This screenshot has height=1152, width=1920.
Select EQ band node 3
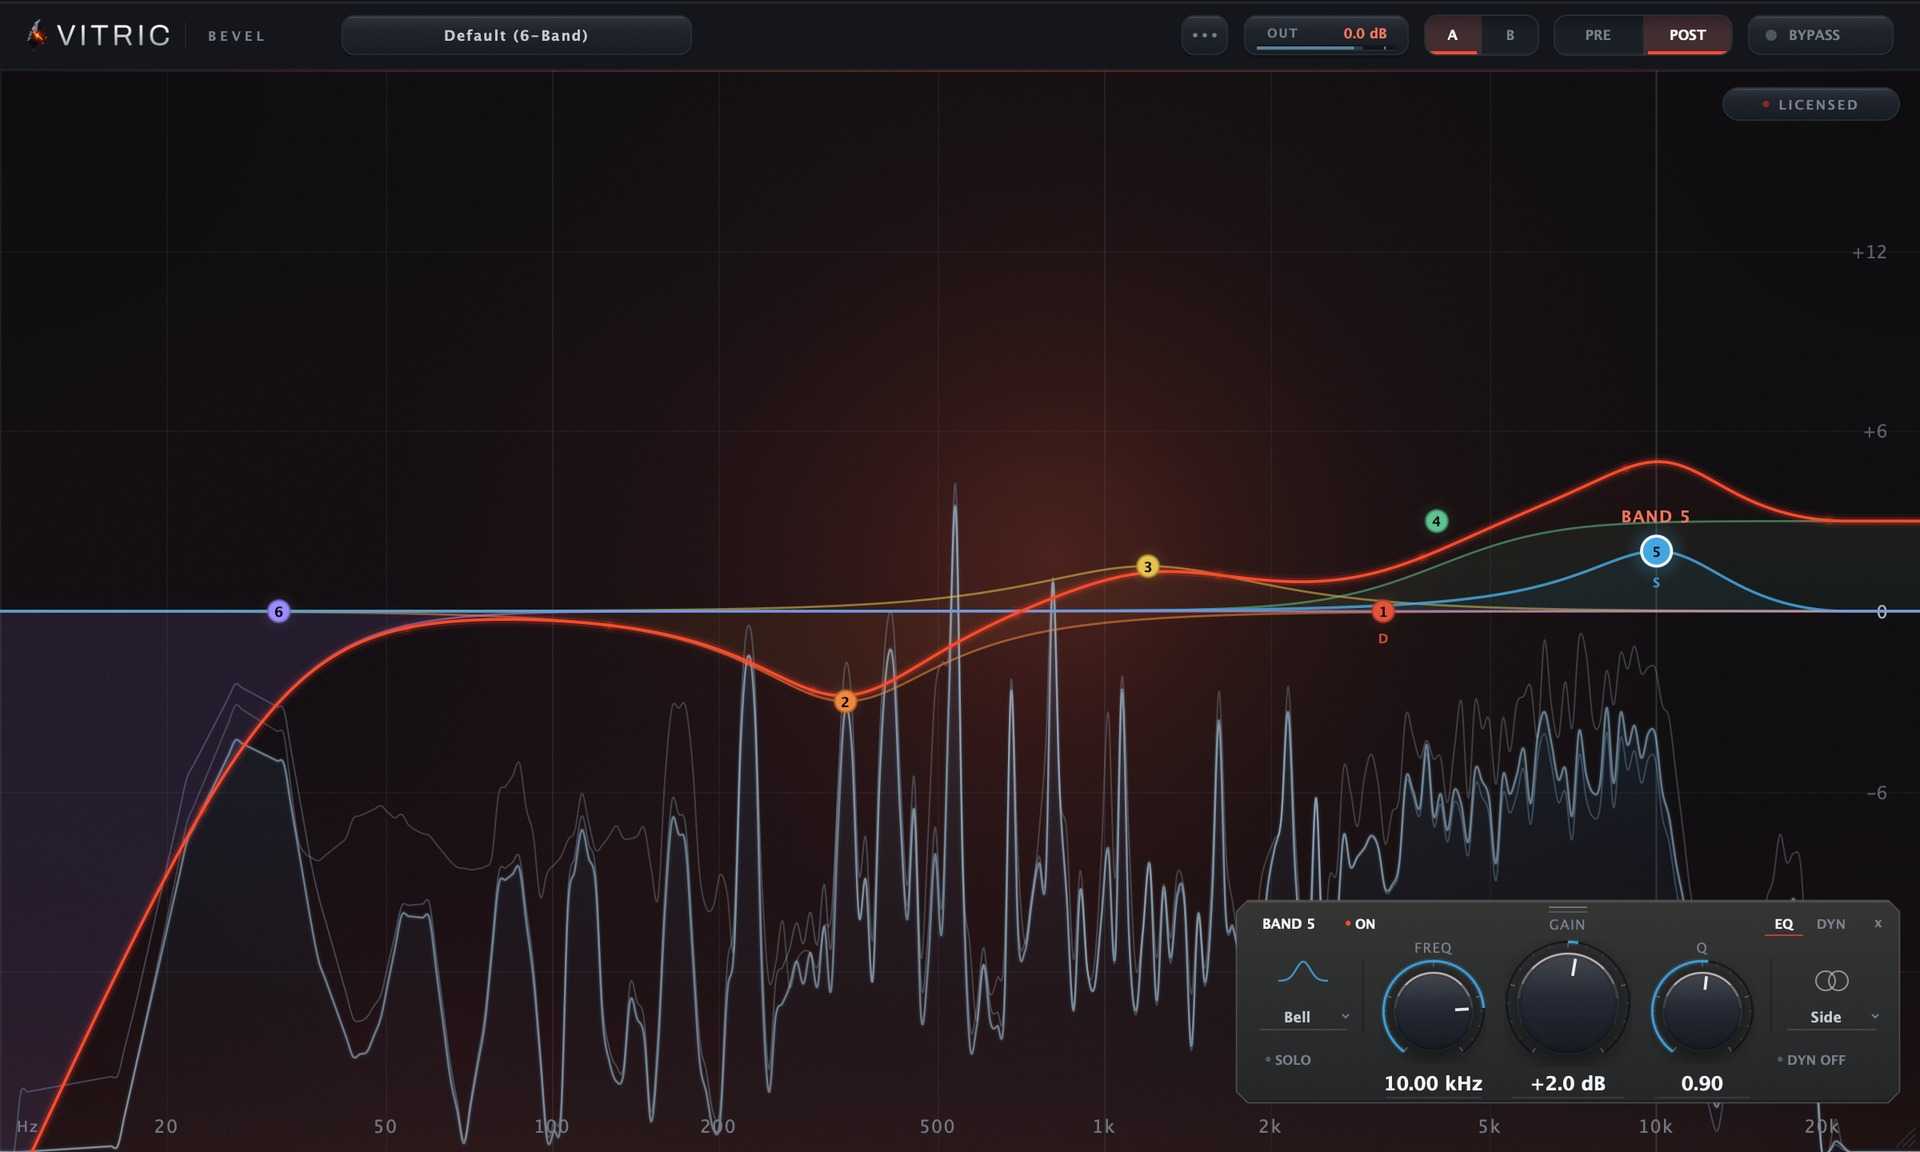coord(1148,567)
